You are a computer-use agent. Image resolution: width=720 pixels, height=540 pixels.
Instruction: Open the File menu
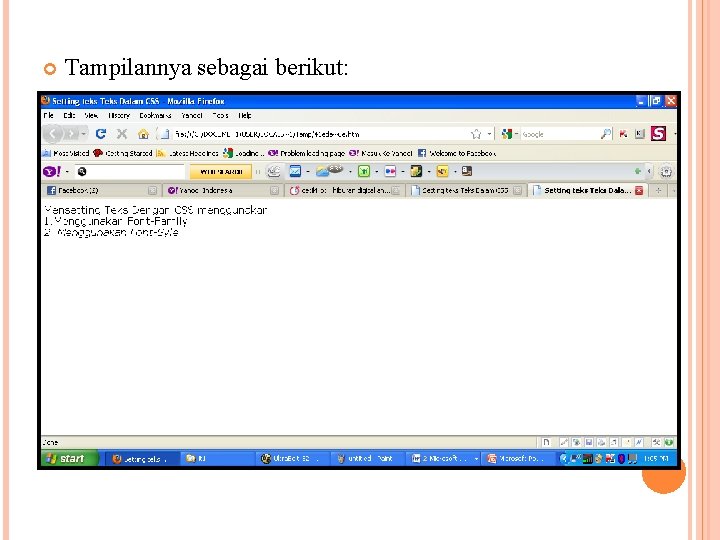tap(48, 115)
